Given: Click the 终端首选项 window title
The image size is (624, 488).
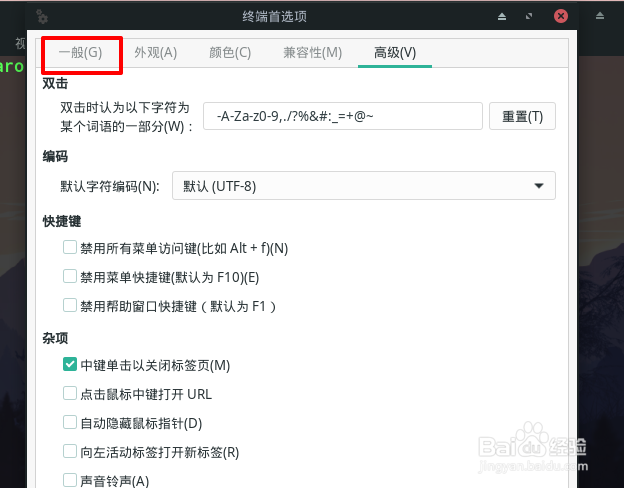Looking at the screenshot, I should point(275,16).
